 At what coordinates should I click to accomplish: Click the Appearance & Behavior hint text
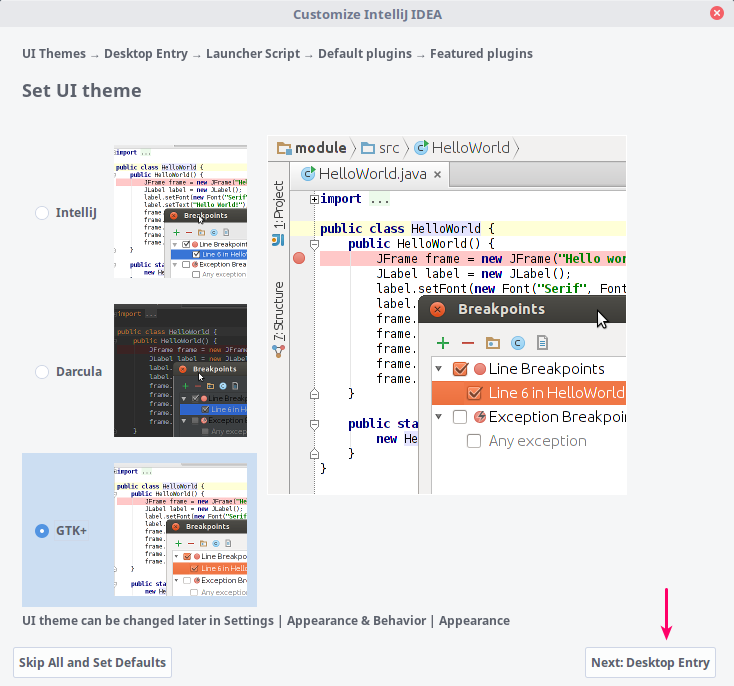356,620
